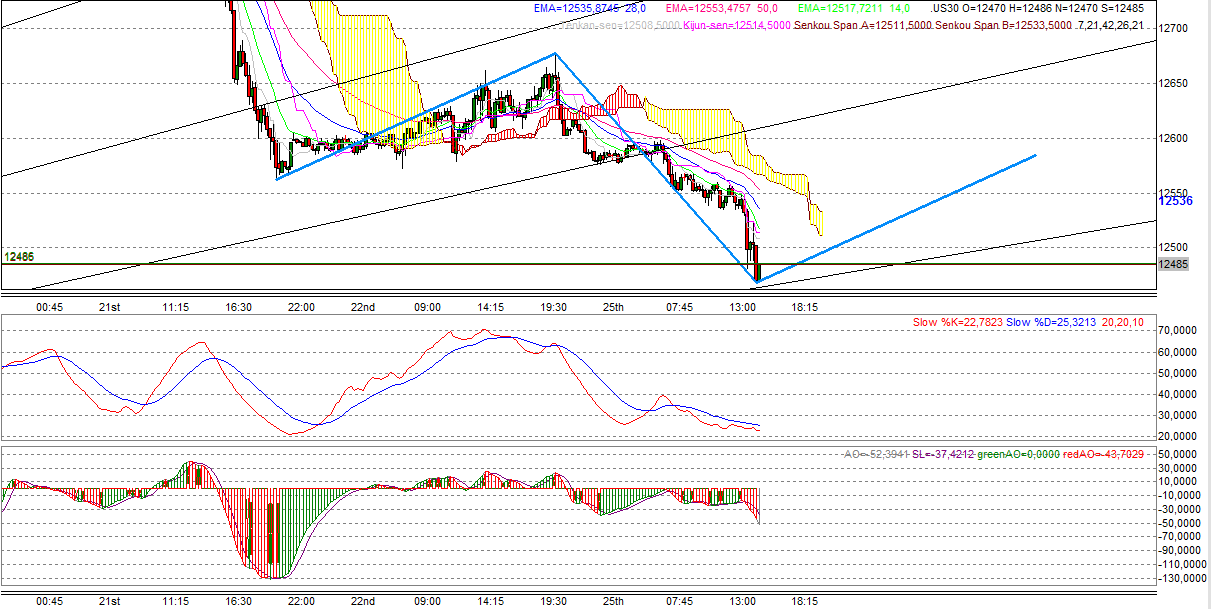Click the Slow %K=22,7823 stochastic label

958,322
